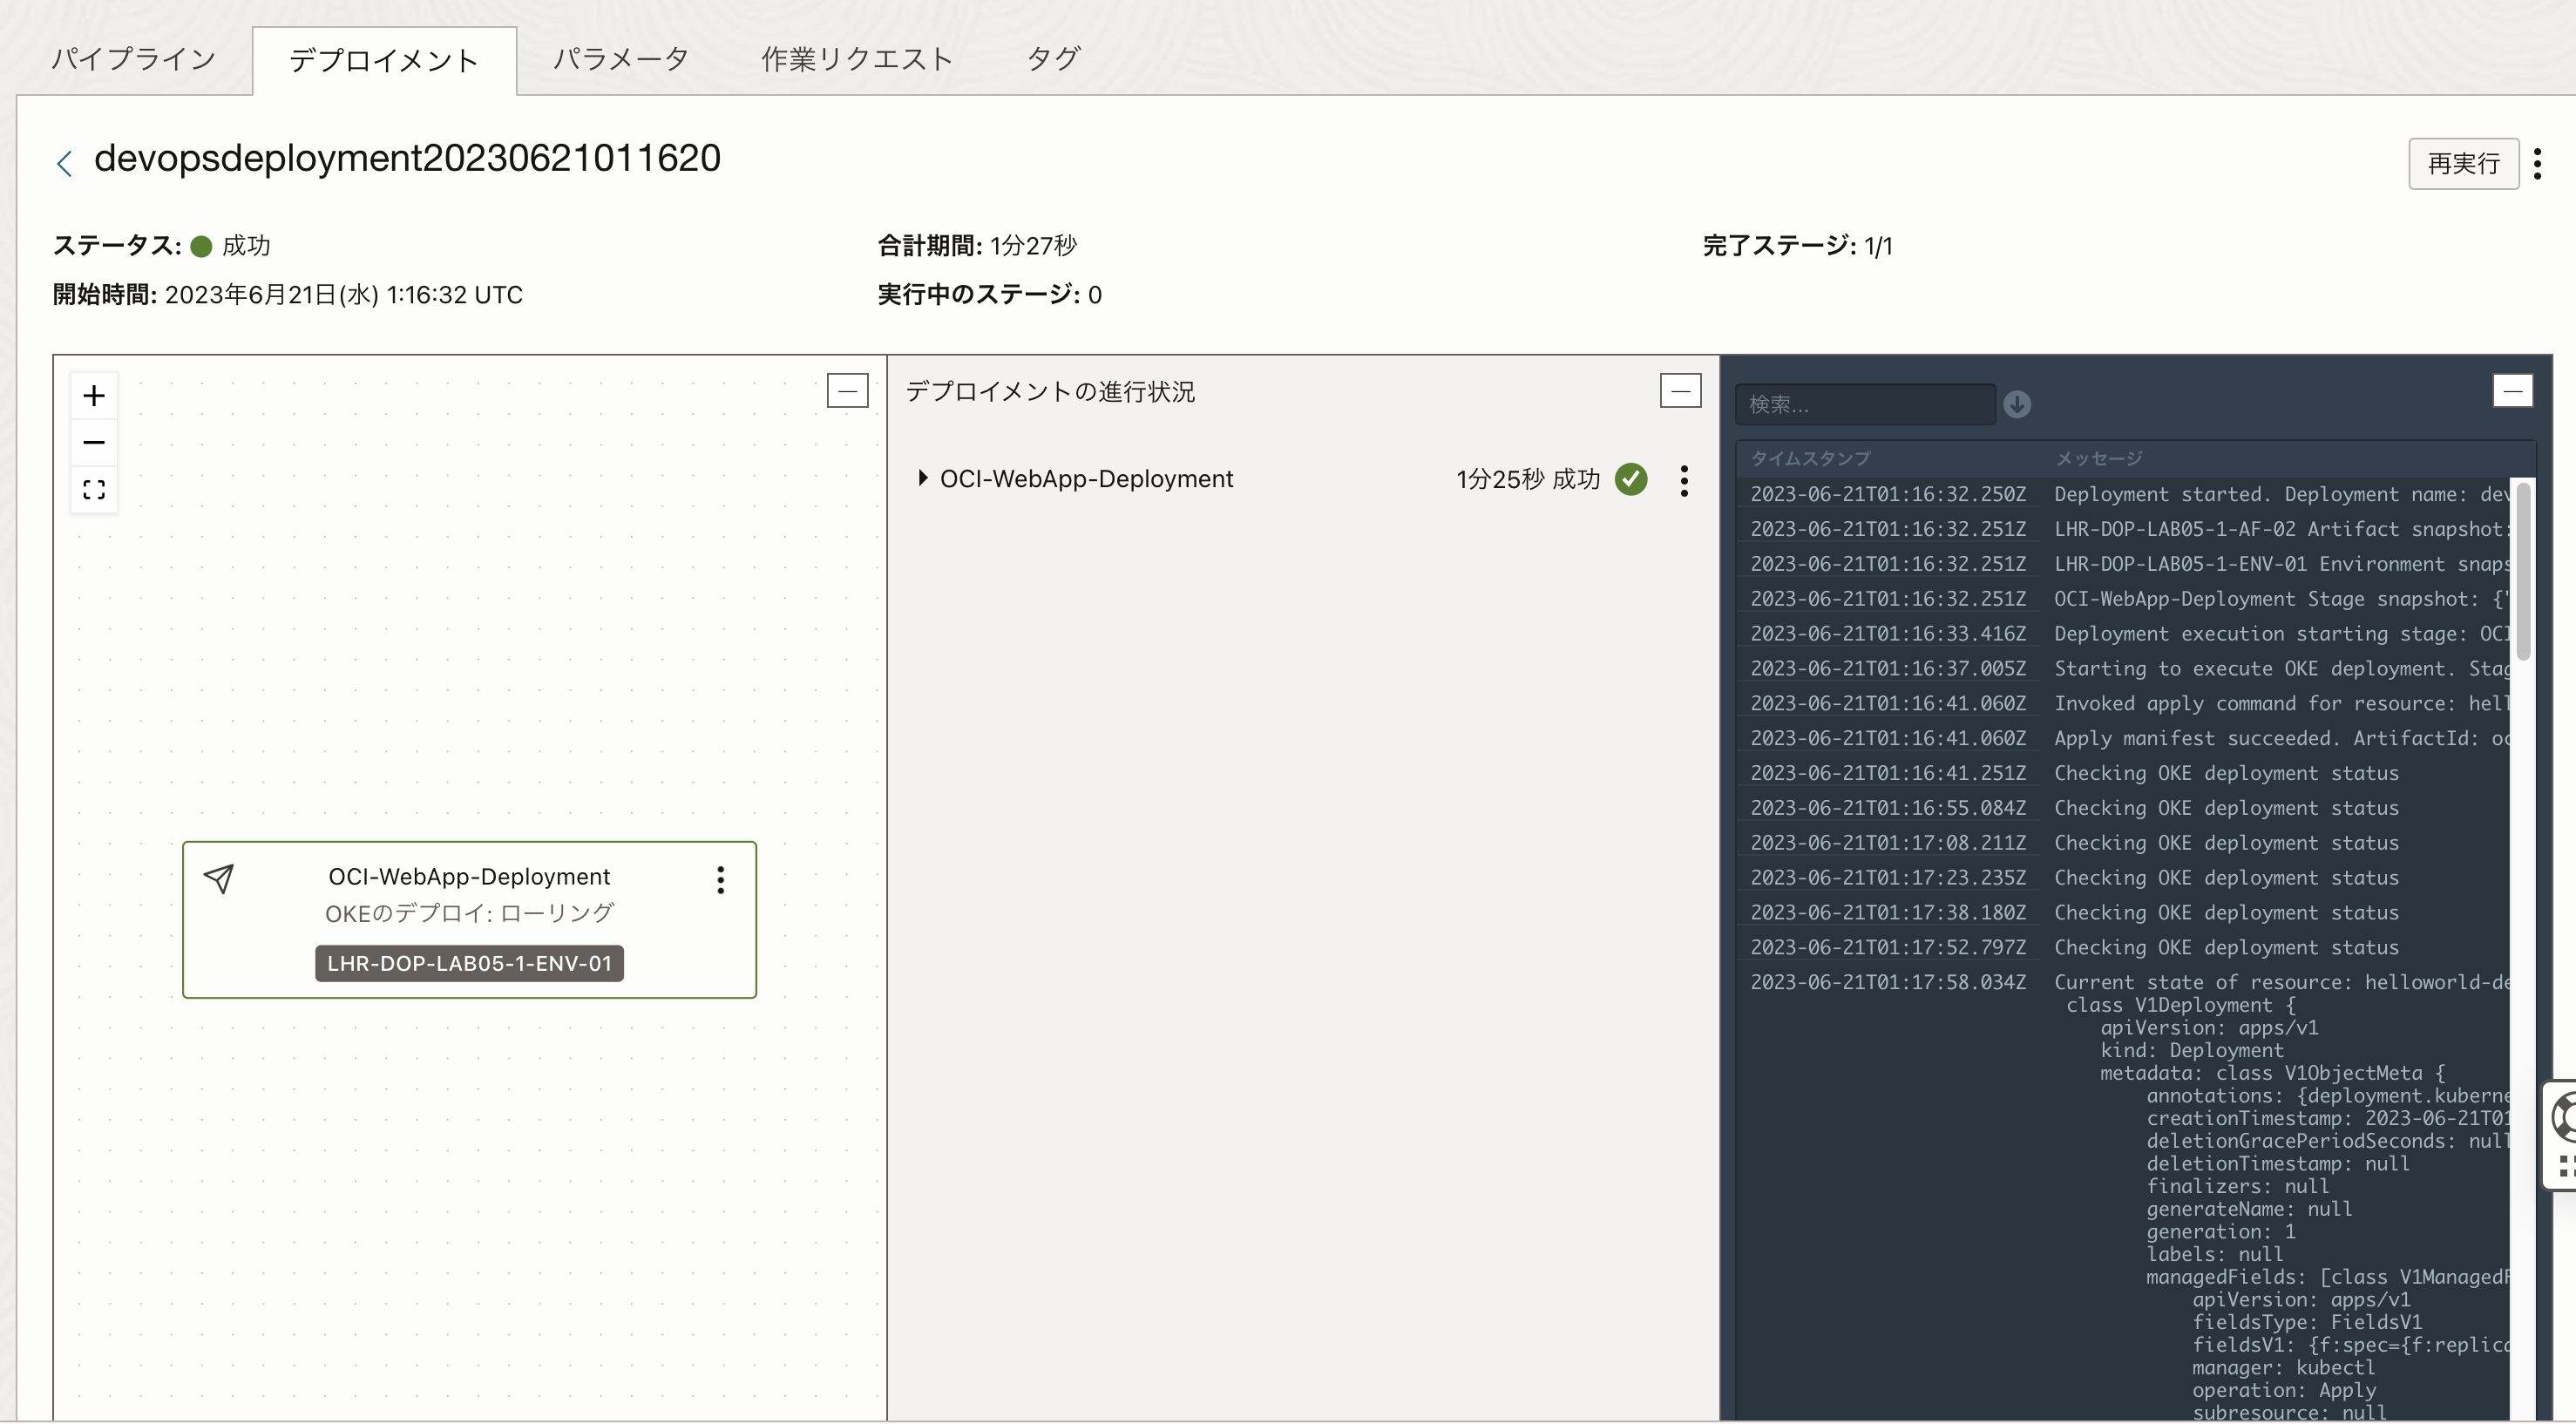Collapse the pipeline diagram panel
Screen dimensions: 2576x1424
[848, 390]
